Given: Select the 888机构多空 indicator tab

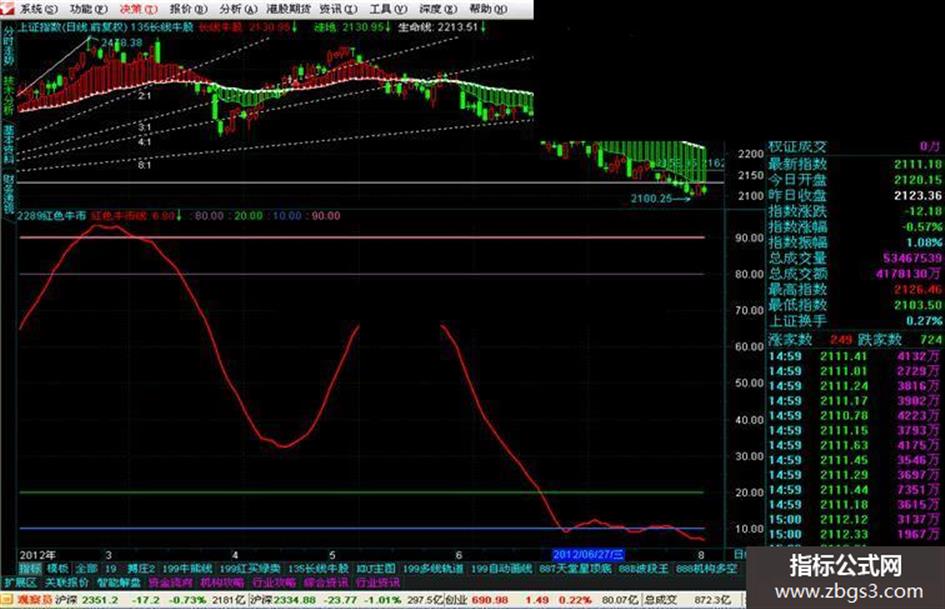Looking at the screenshot, I should [706, 569].
